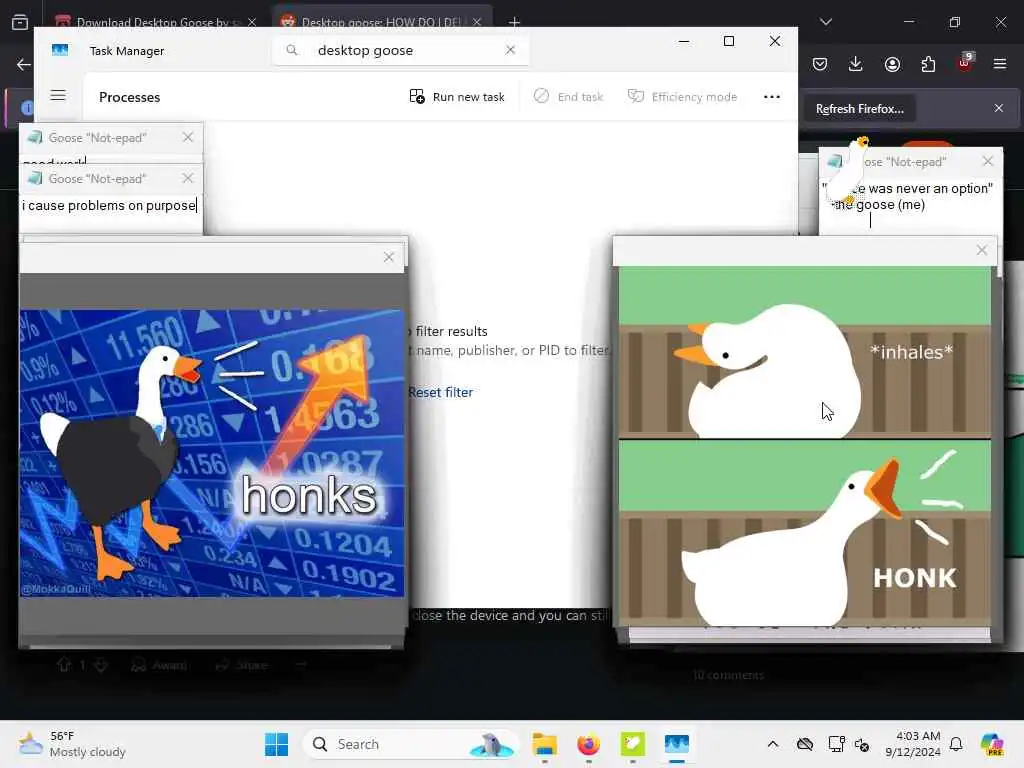This screenshot has height=768, width=1024.
Task: Open weather widget 56°F Mostly cloudy
Action: pos(72,744)
